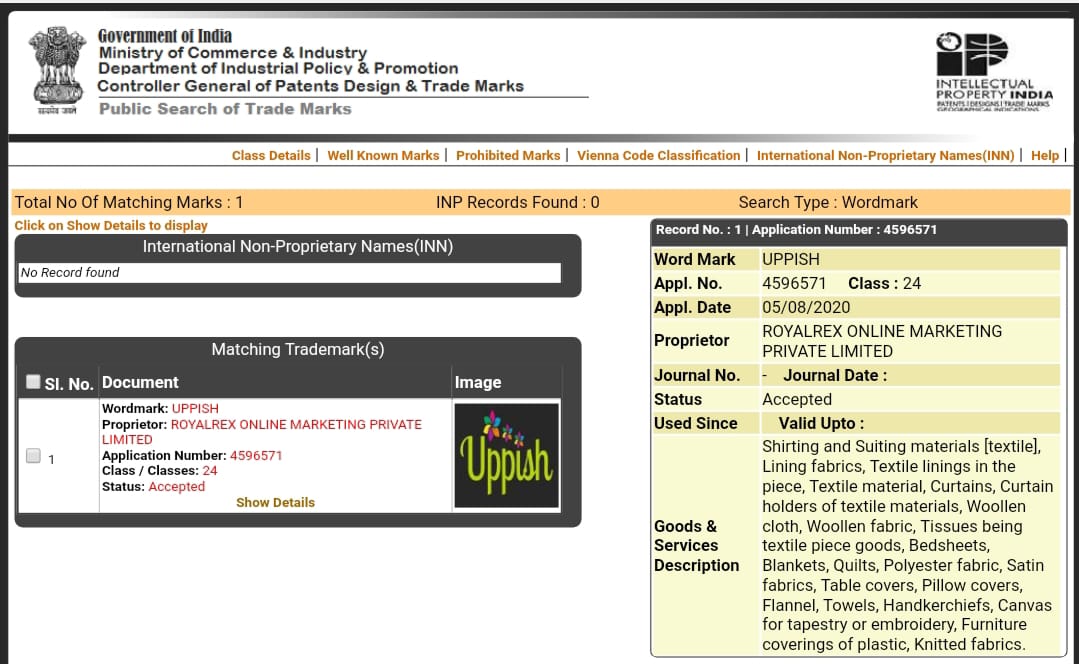The image size is (1079, 664).
Task: Click Class / Classes: 24 text
Action: (x=160, y=471)
